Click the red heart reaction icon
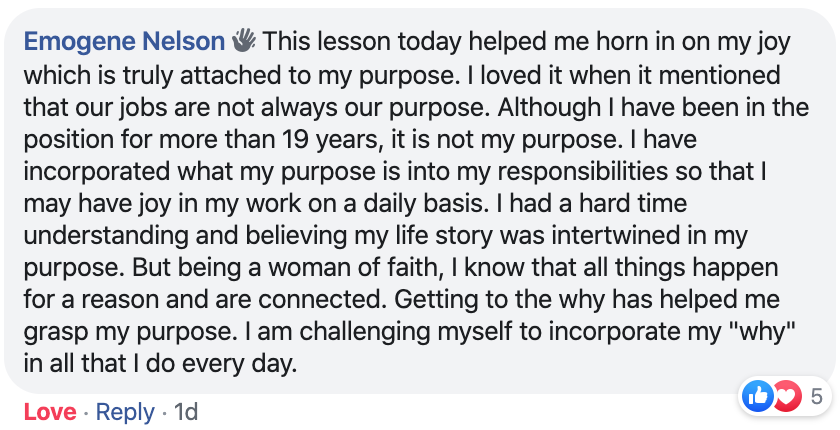 click(785, 397)
